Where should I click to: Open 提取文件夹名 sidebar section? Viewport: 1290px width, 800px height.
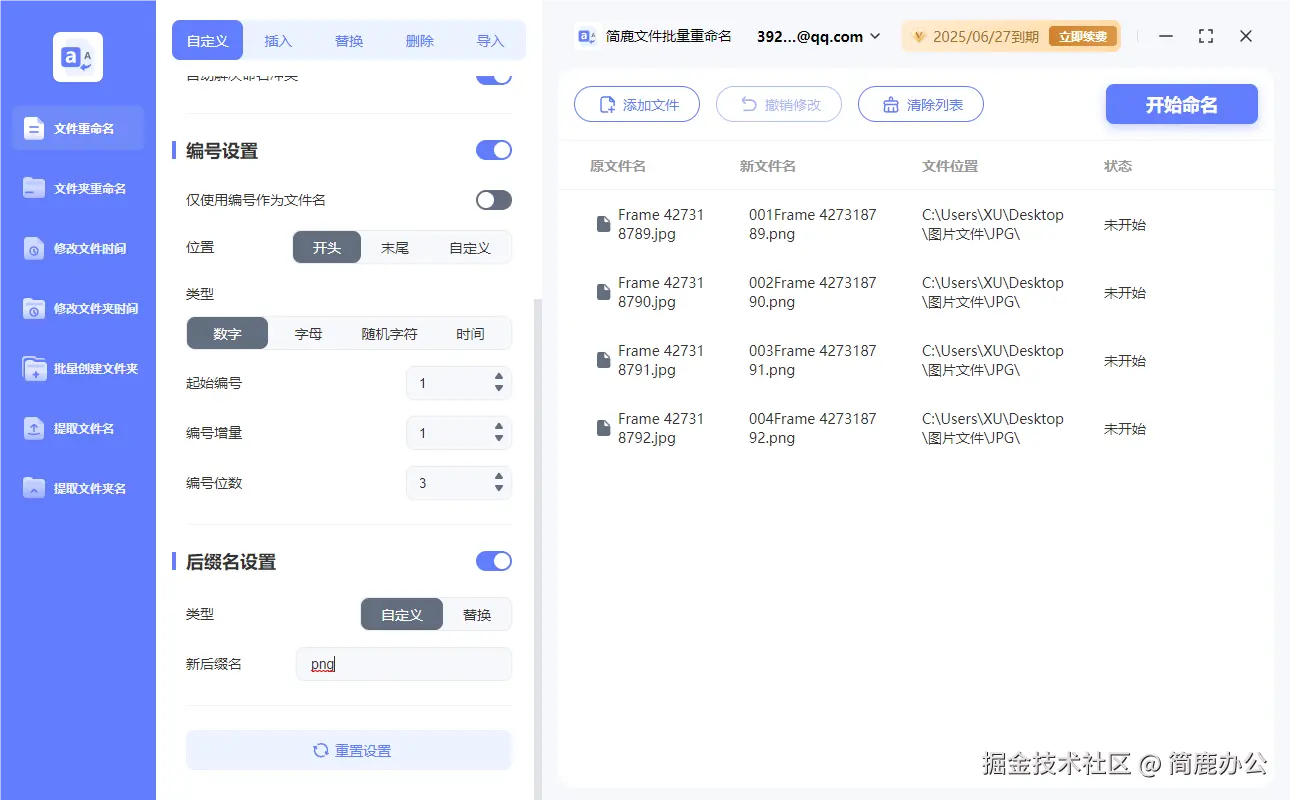(78, 488)
